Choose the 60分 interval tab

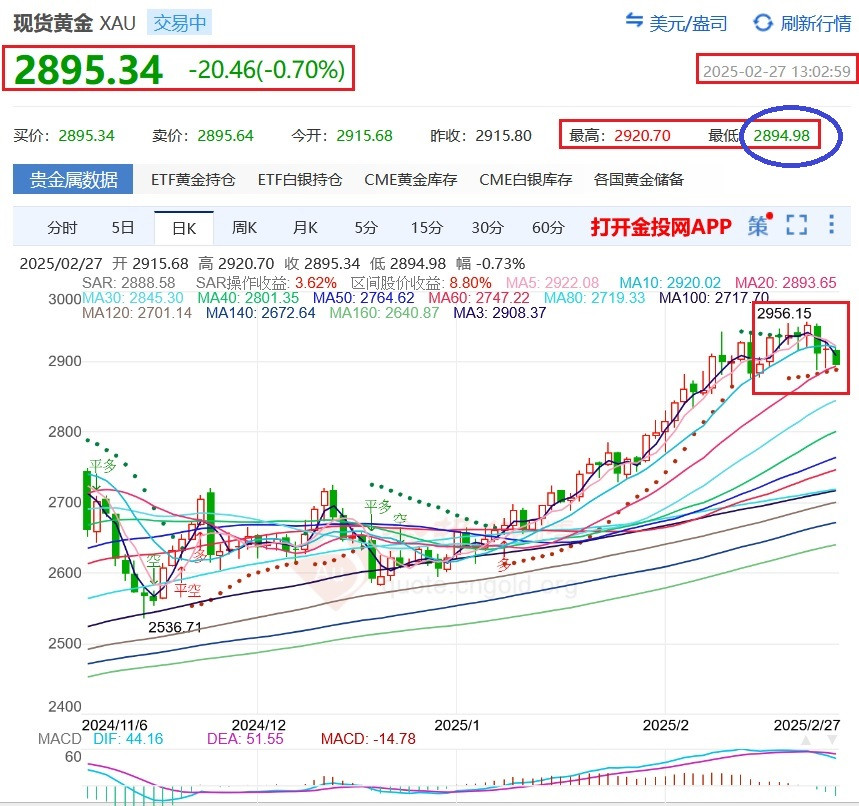548,228
